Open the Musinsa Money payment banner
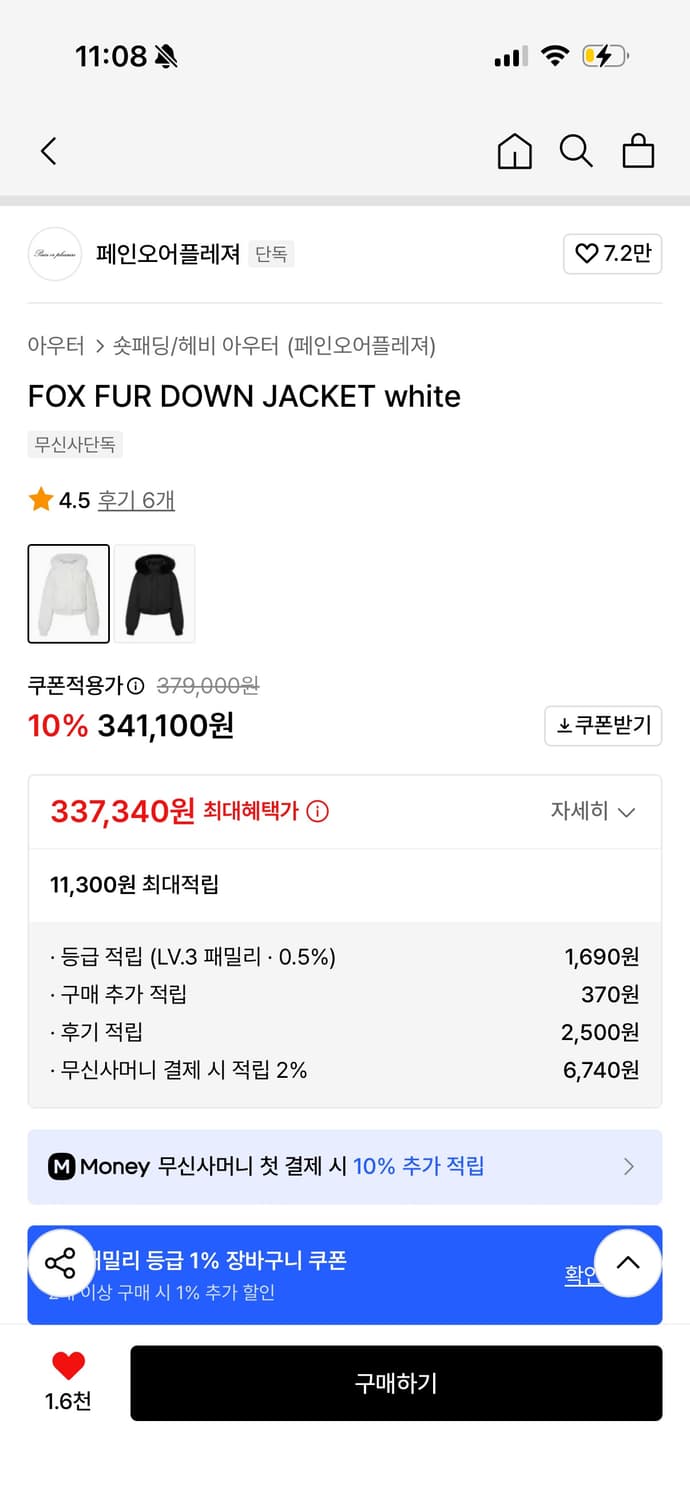This screenshot has width=690, height=1500. 345,1167
